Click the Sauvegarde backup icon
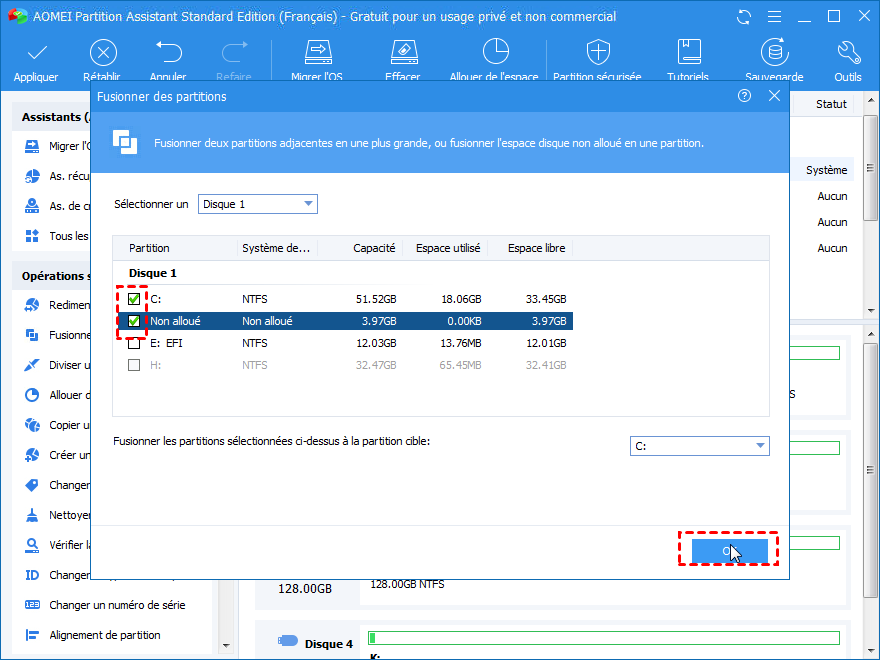Screen dimensions: 880x660 coord(773,53)
